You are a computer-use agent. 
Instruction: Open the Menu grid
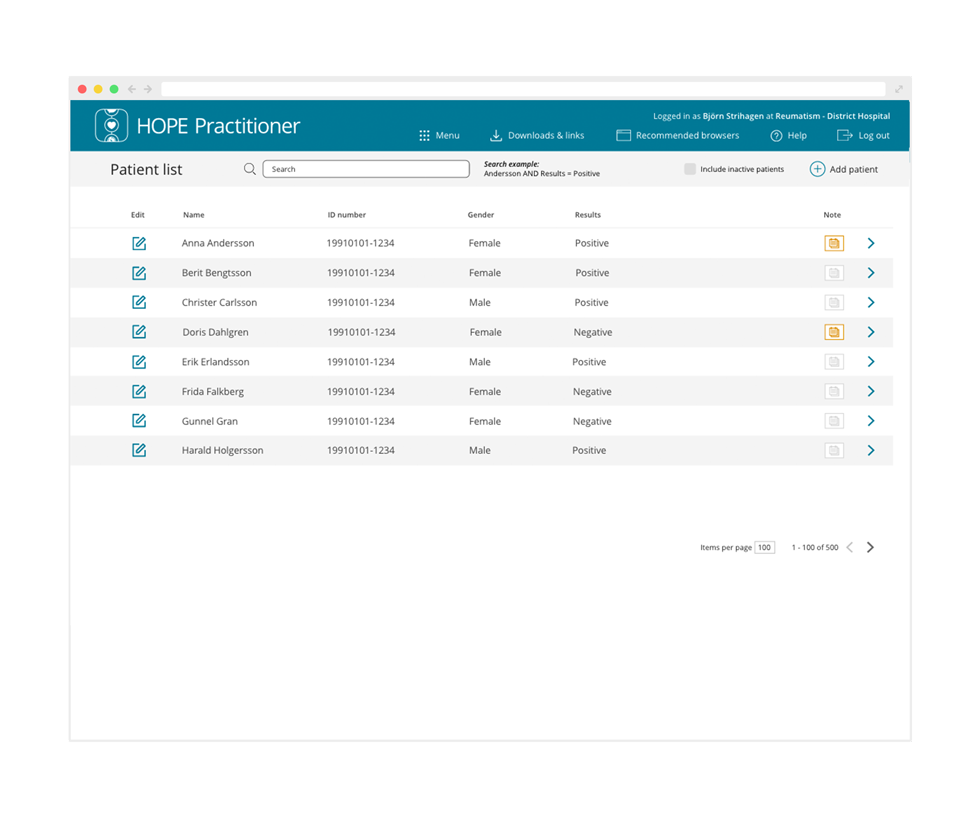439,136
